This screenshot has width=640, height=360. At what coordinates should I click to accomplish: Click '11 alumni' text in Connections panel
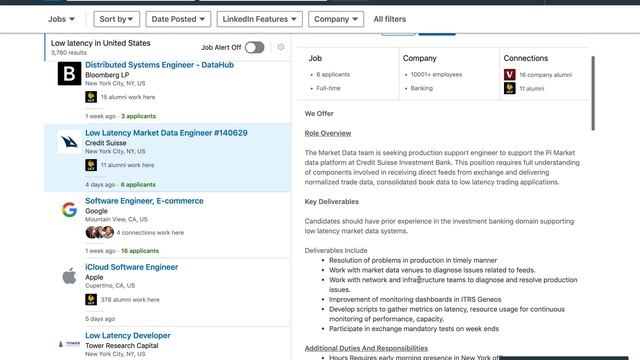pyautogui.click(x=531, y=89)
